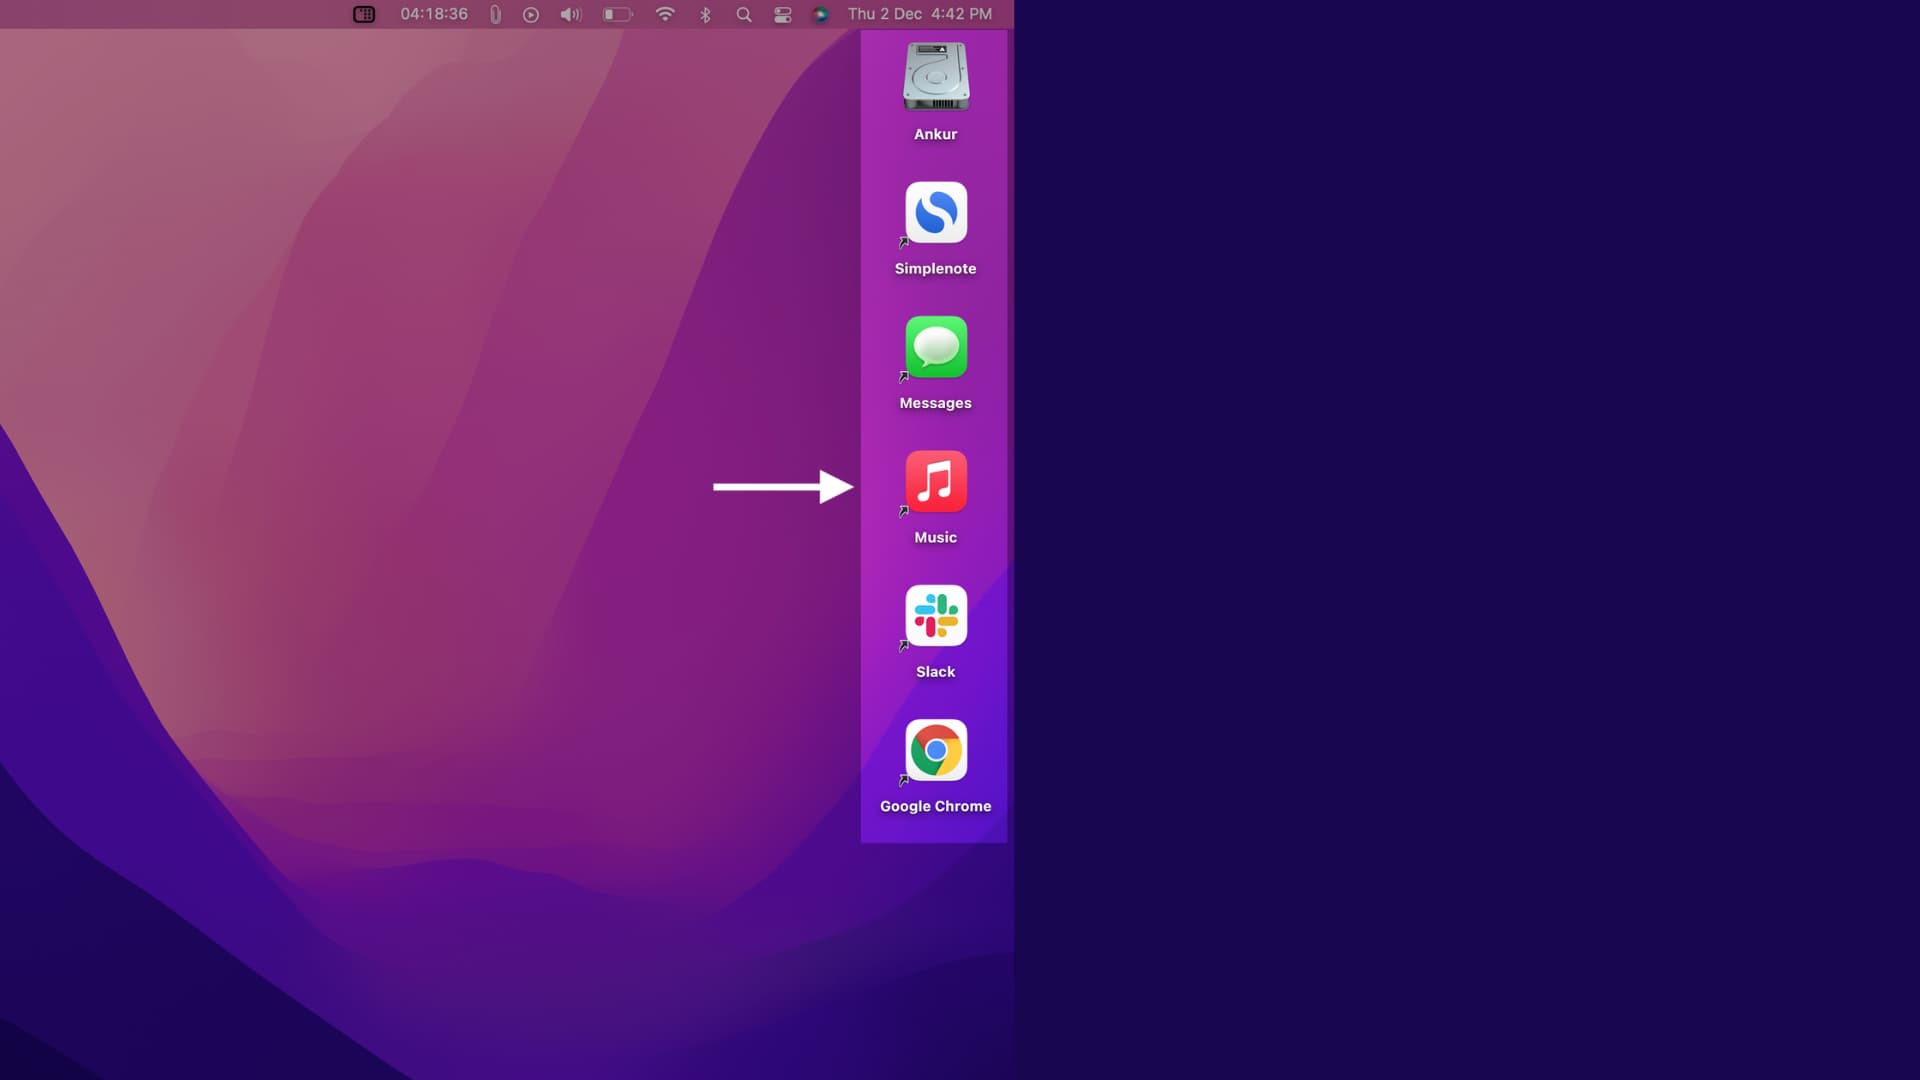Open Control Center from menu bar
This screenshot has width=1920, height=1080.
tap(783, 15)
